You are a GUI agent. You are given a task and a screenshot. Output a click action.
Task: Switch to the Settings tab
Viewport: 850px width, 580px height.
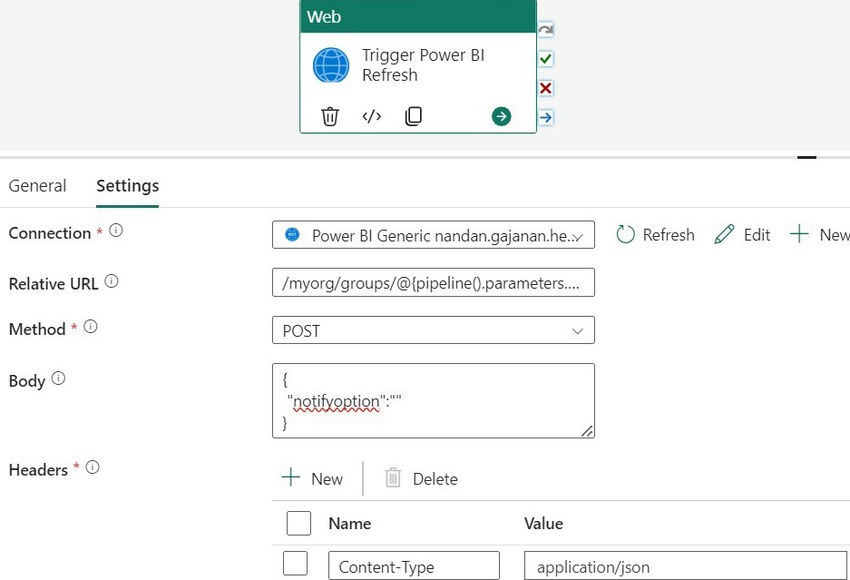tap(127, 185)
